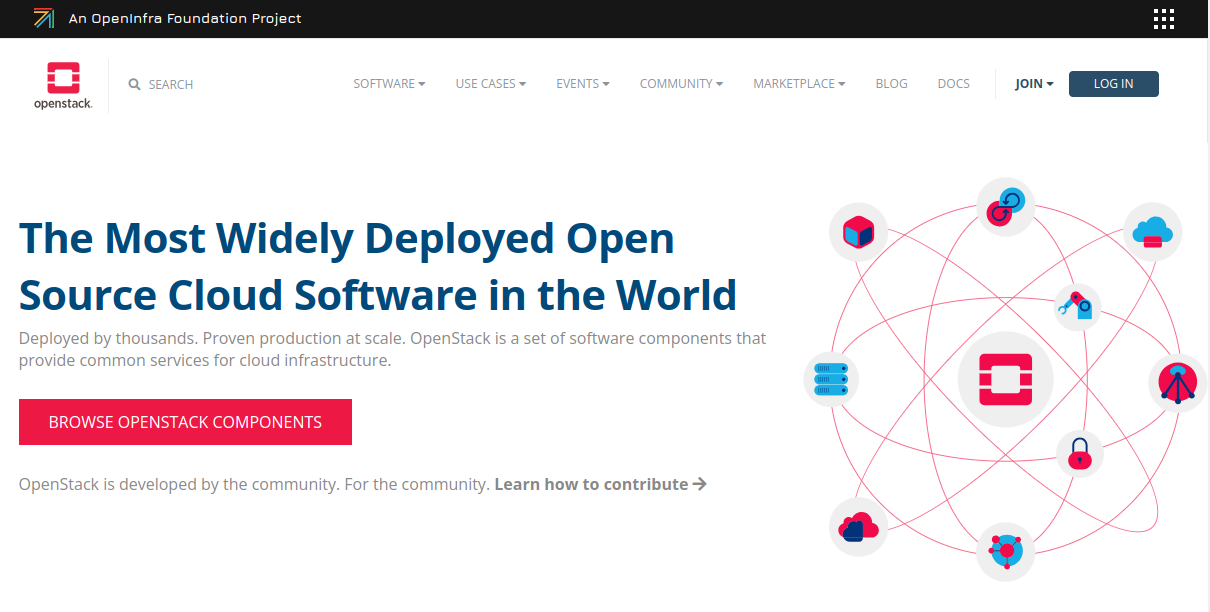
Task: Open the Use Cases dropdown
Action: [x=491, y=84]
